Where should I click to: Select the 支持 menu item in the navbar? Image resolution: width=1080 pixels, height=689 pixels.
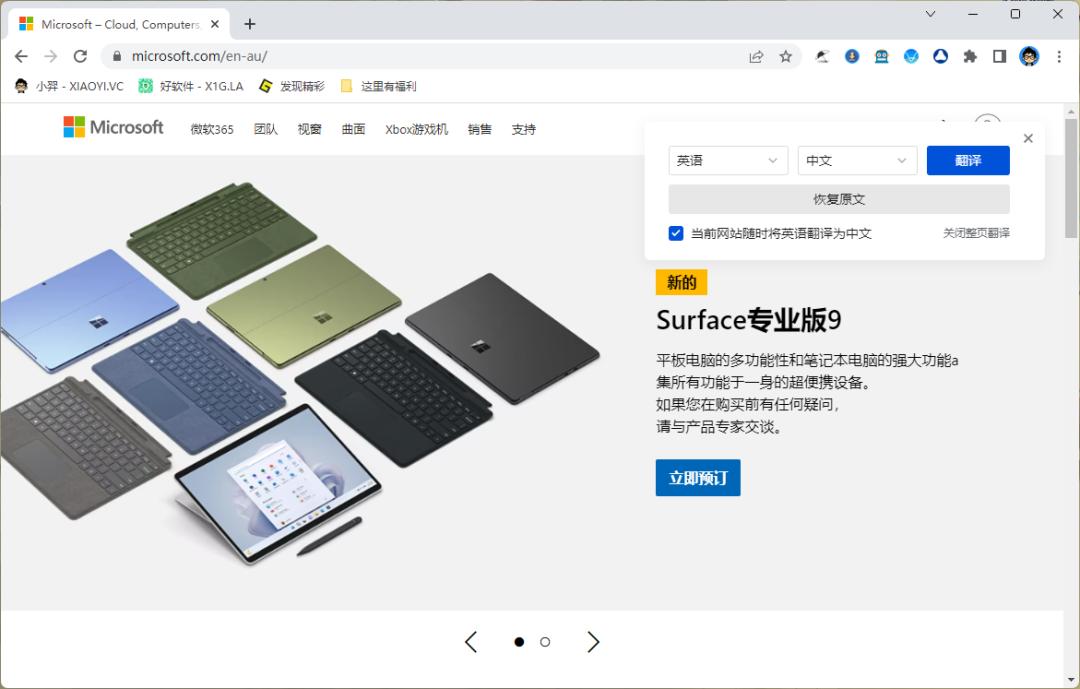[x=523, y=129]
